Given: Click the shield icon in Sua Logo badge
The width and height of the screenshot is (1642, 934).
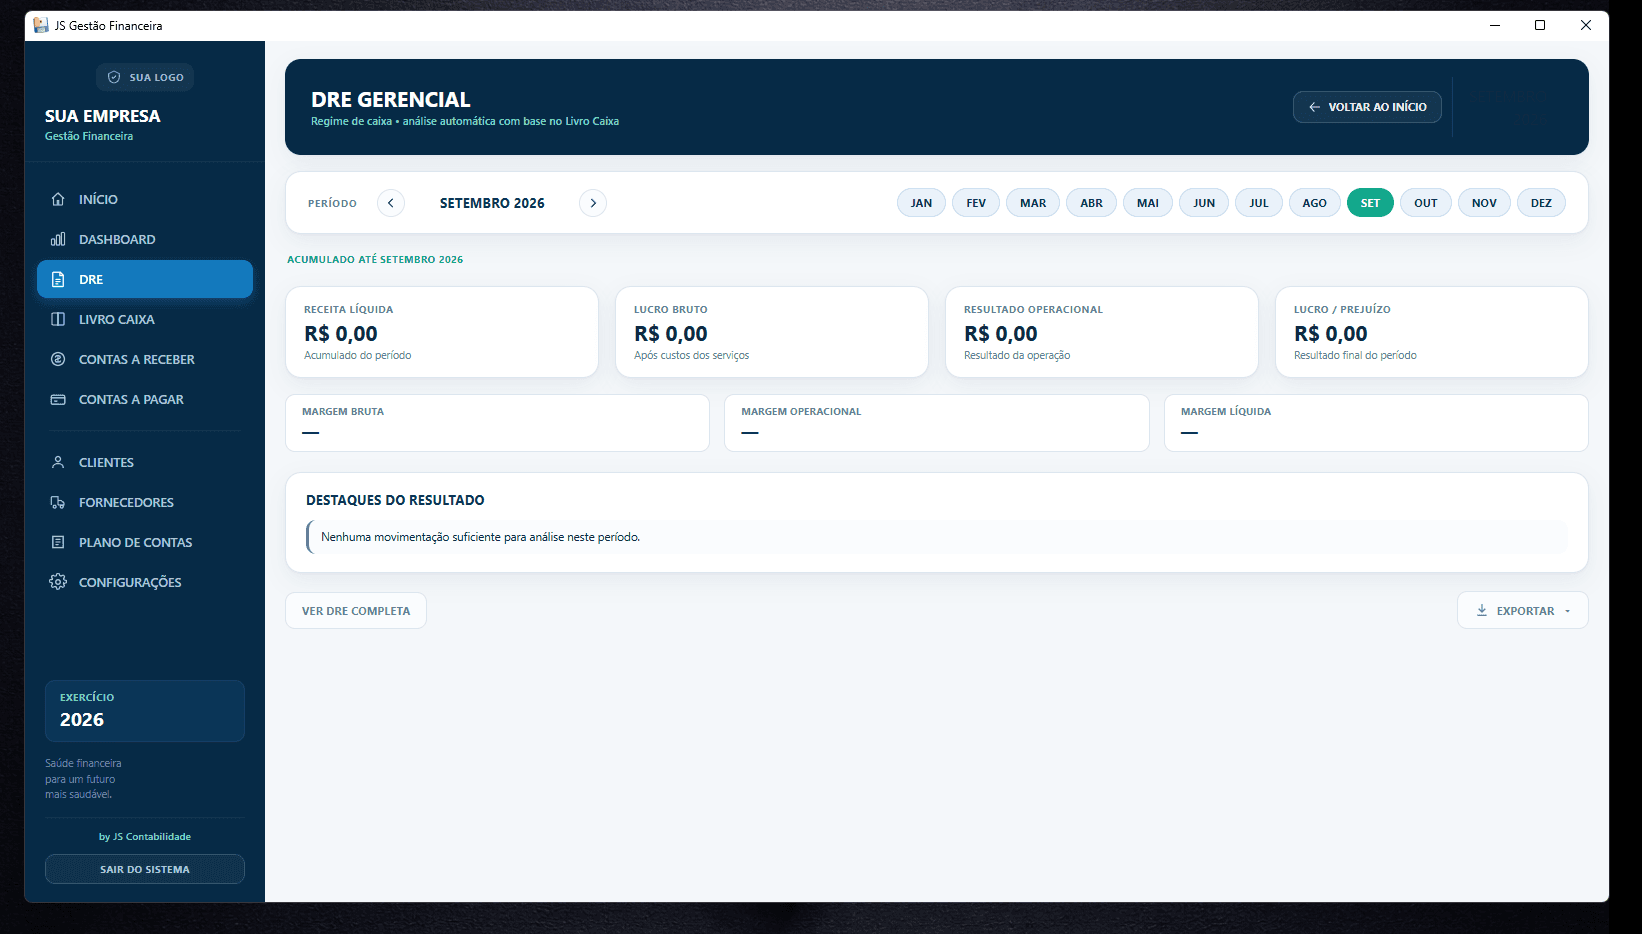Looking at the screenshot, I should pos(114,77).
